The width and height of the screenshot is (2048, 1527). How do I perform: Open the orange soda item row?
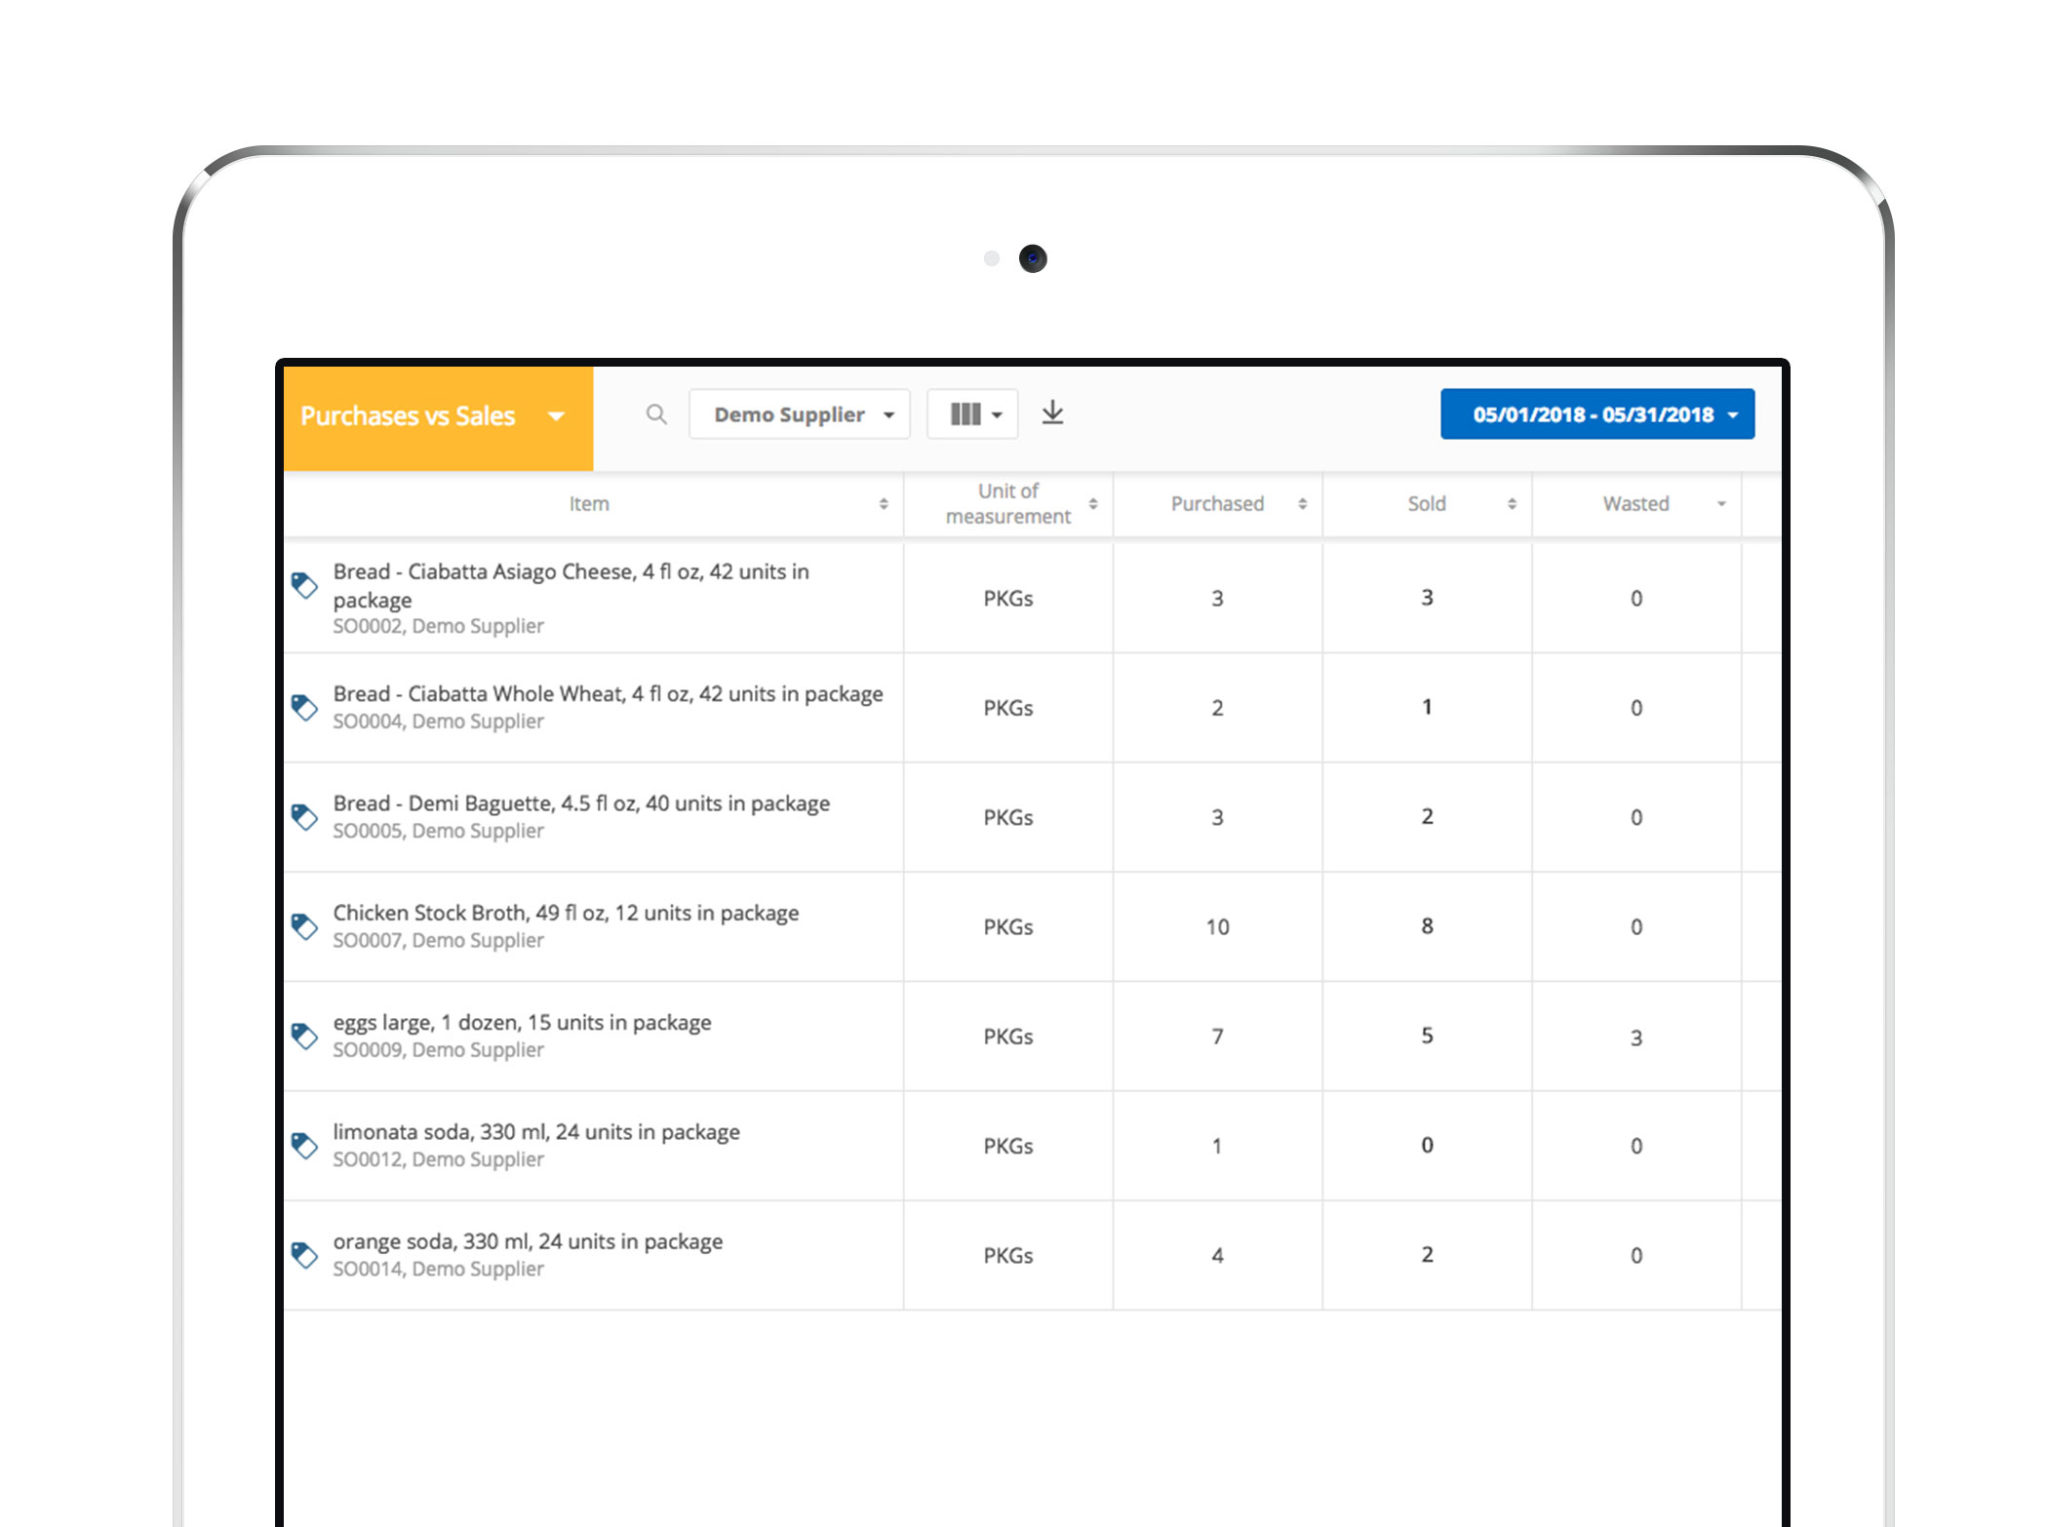(528, 1242)
